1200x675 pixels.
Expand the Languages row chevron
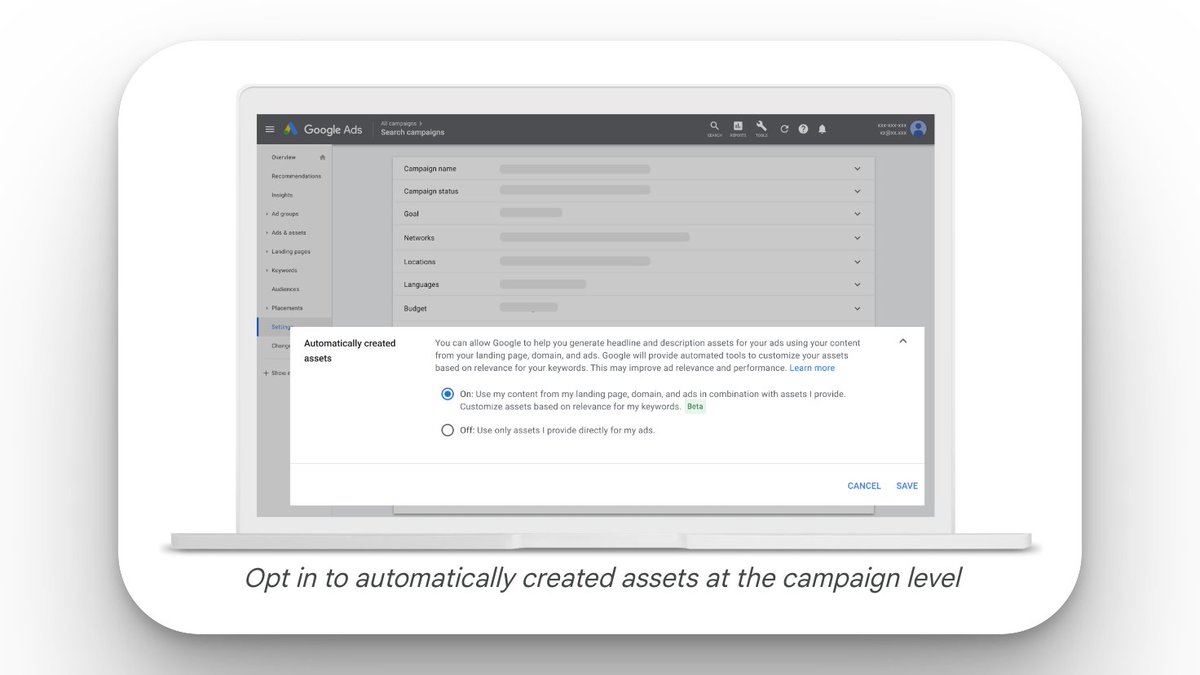857,285
